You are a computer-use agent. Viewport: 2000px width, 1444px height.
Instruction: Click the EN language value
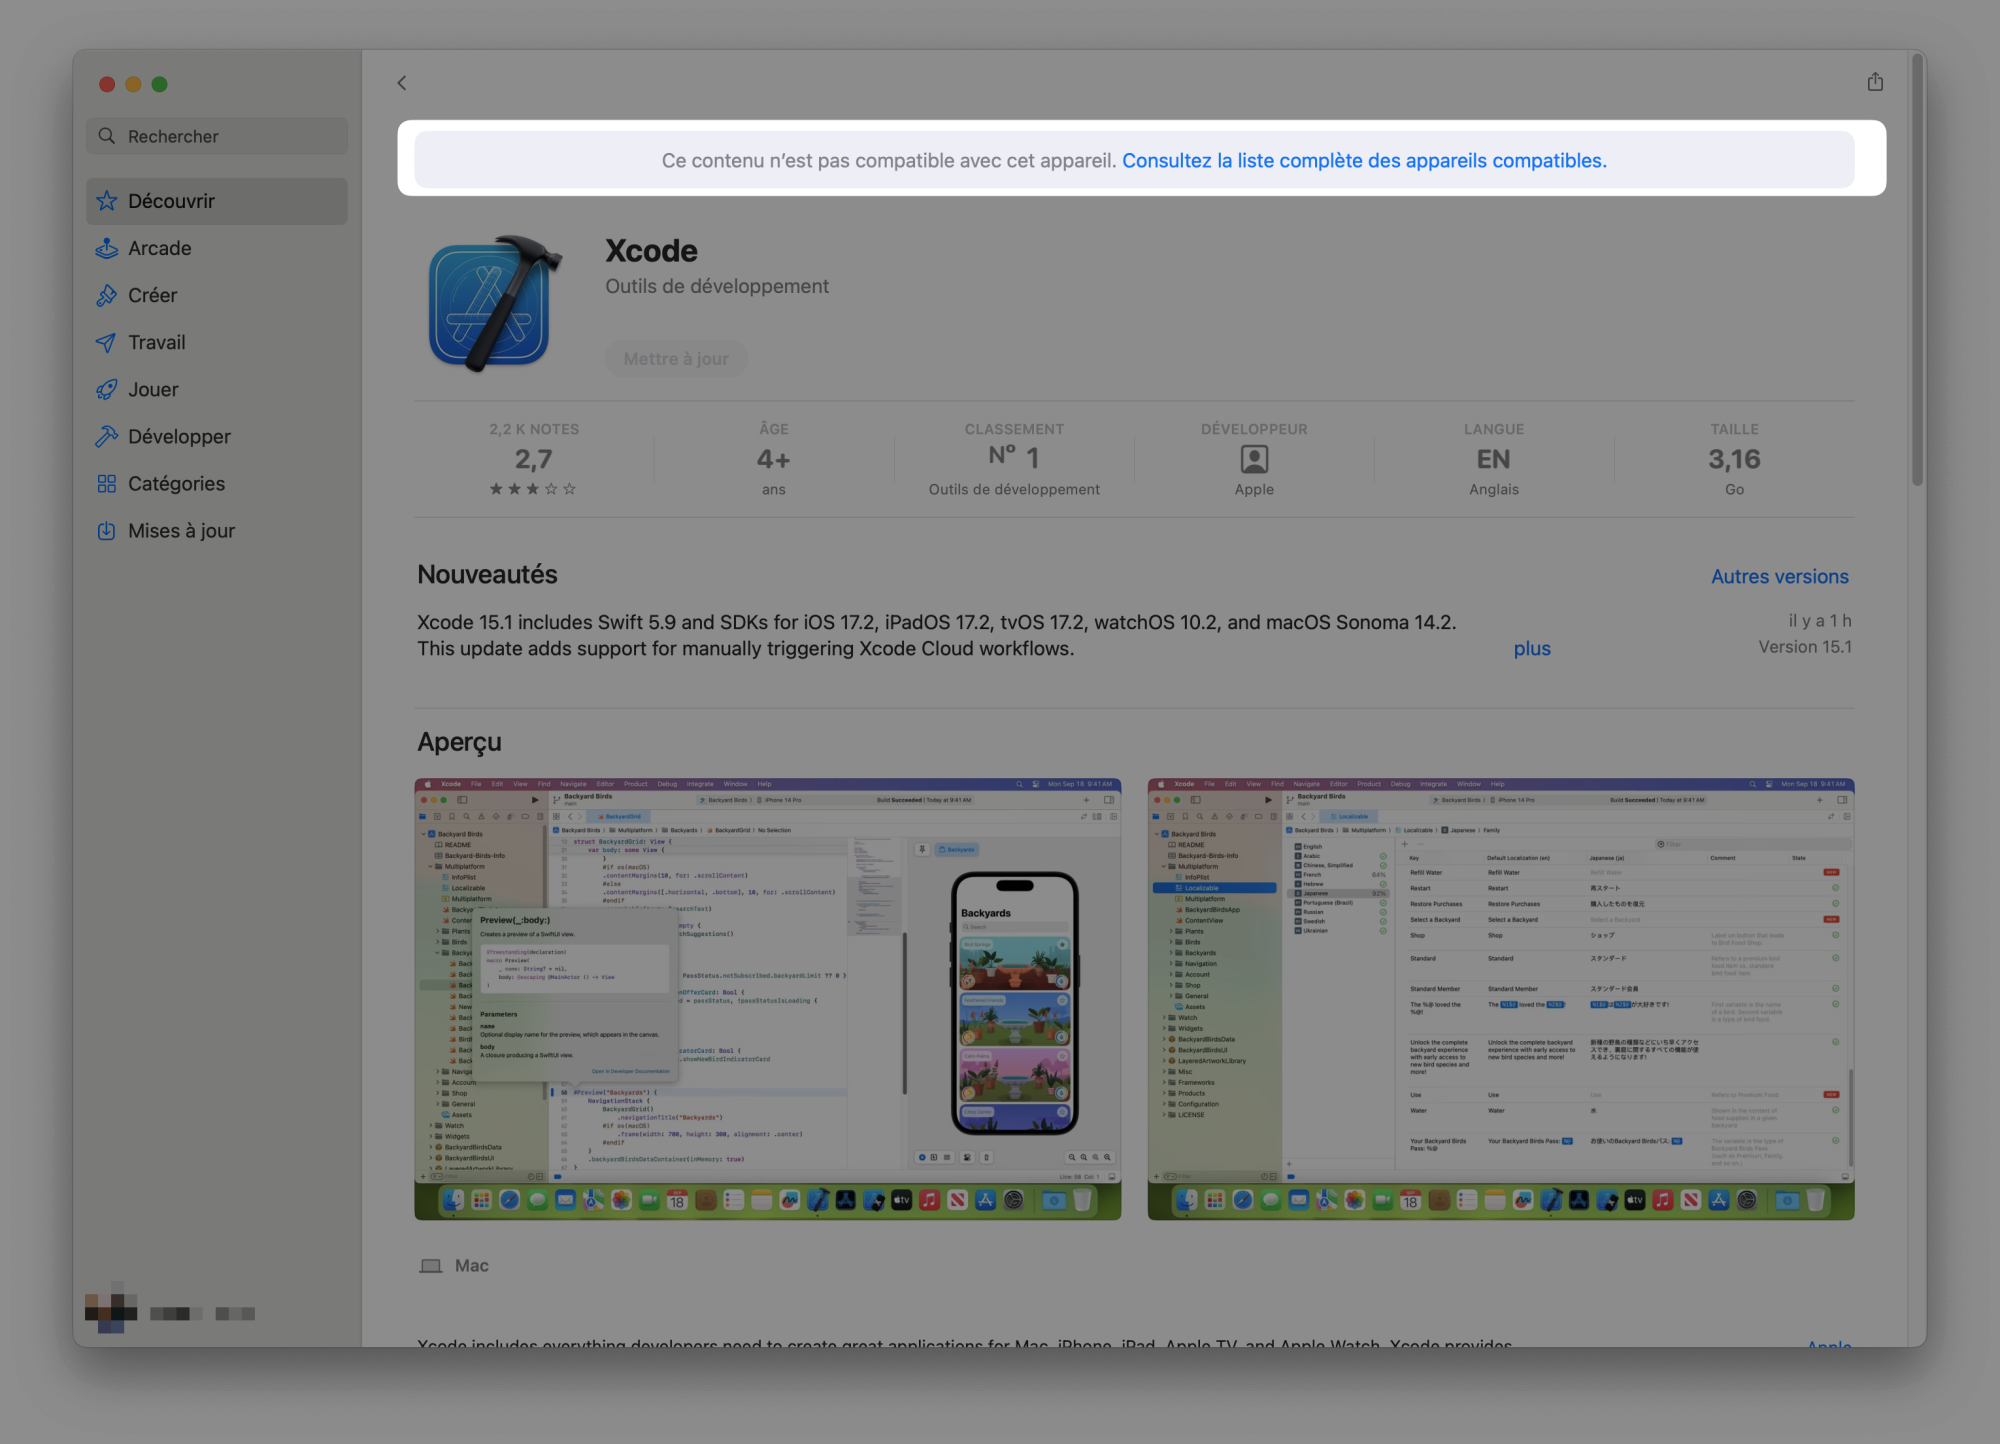[x=1494, y=459]
